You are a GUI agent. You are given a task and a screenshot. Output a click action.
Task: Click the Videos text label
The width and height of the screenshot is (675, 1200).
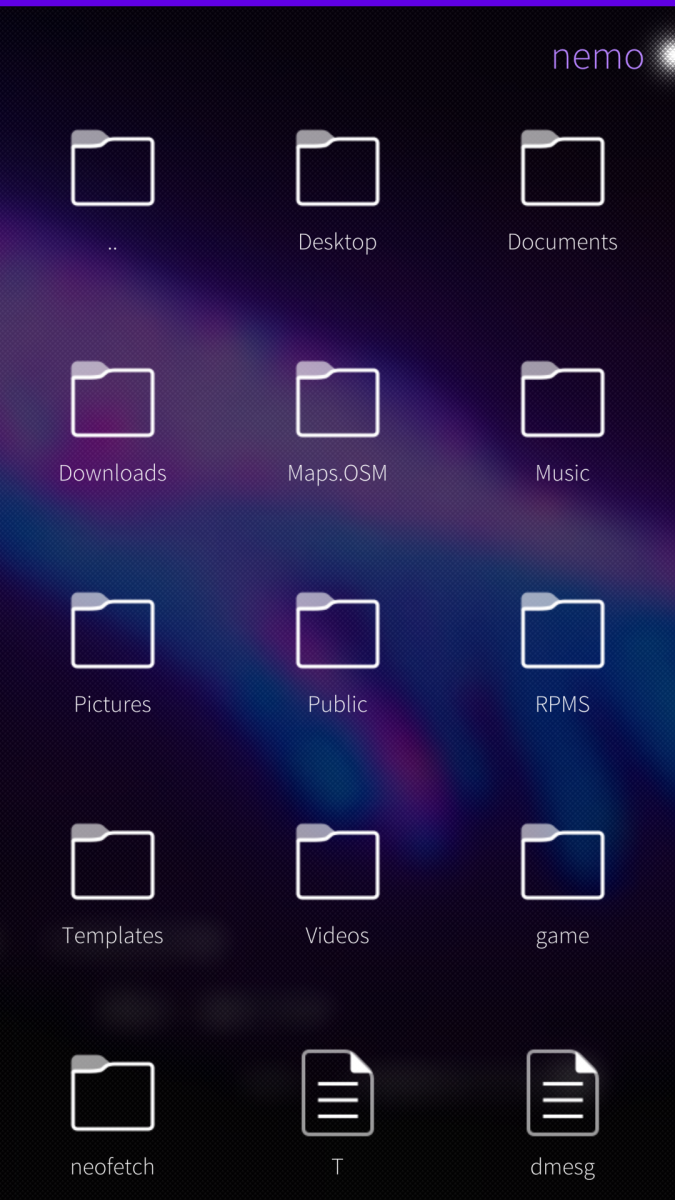337,936
